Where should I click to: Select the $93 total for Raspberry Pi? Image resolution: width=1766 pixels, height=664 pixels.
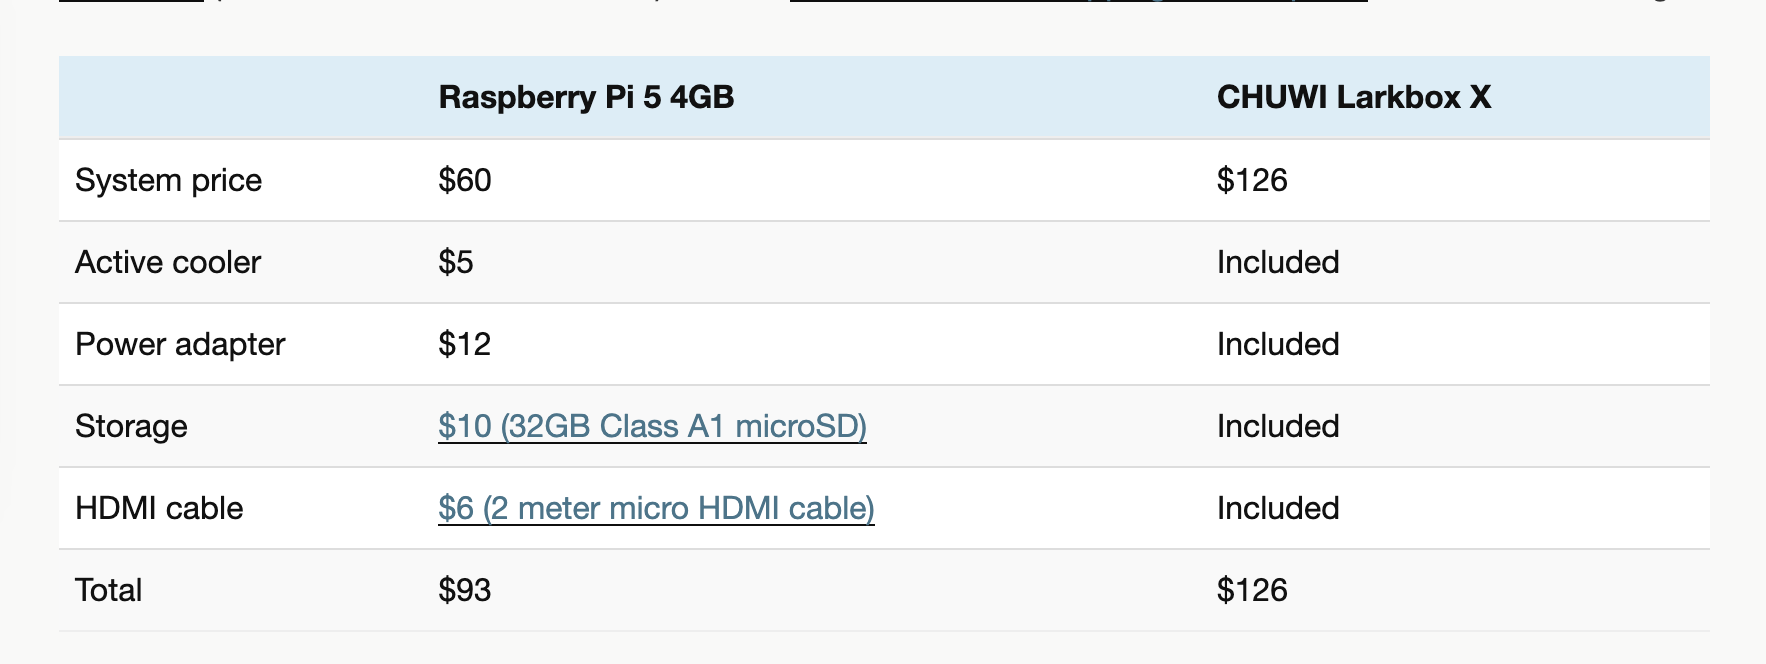[465, 590]
